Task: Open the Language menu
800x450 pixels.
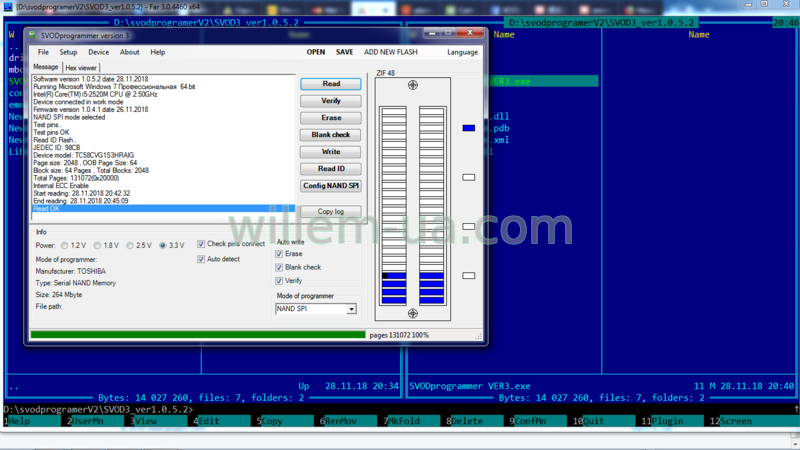Action: pyautogui.click(x=462, y=52)
